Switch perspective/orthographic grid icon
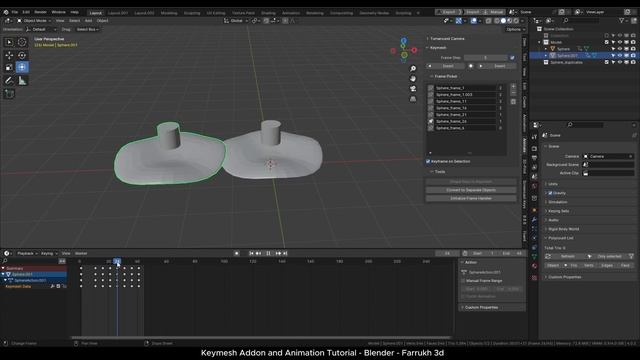Viewport: 640px width, 360px height. 413,99
